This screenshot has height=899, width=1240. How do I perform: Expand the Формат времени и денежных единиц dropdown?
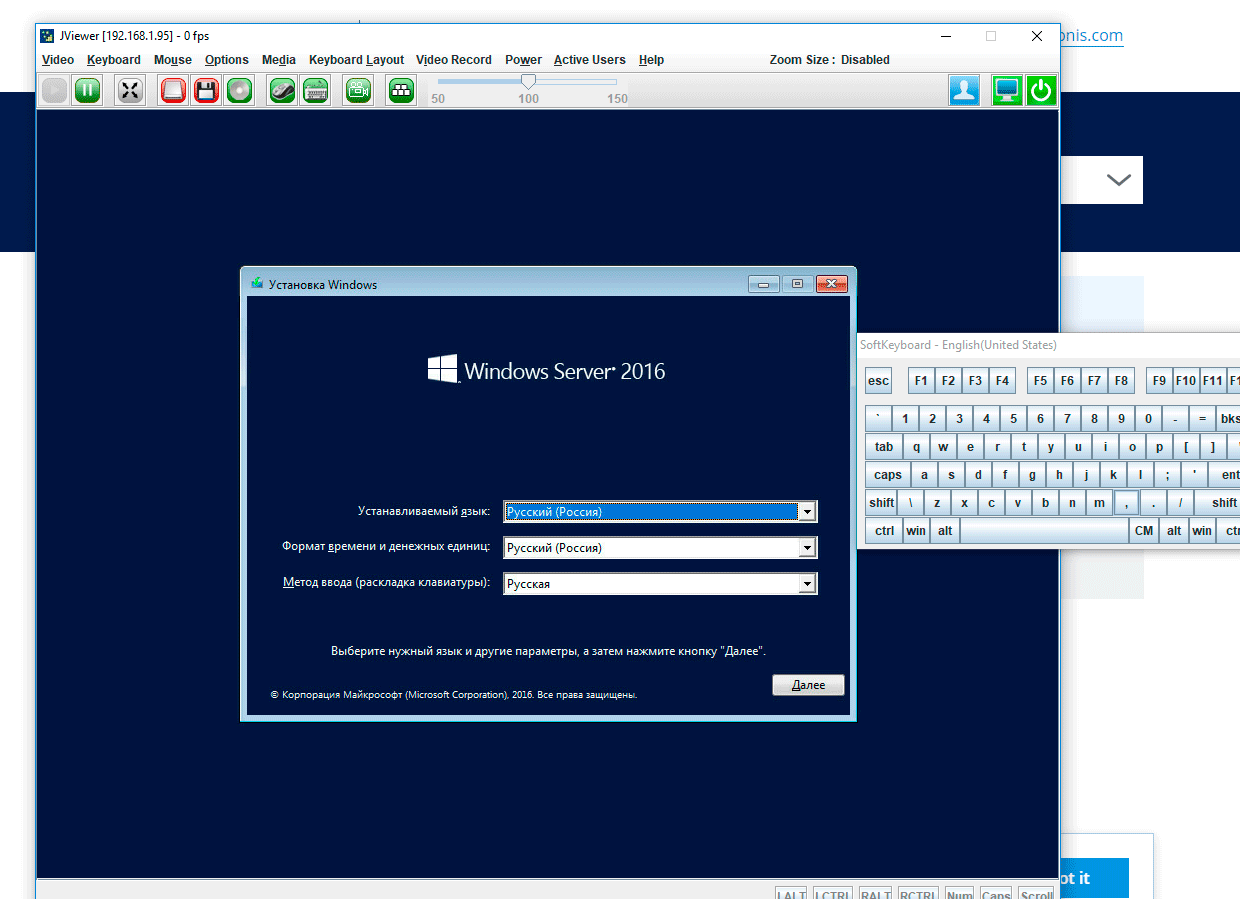(x=807, y=548)
